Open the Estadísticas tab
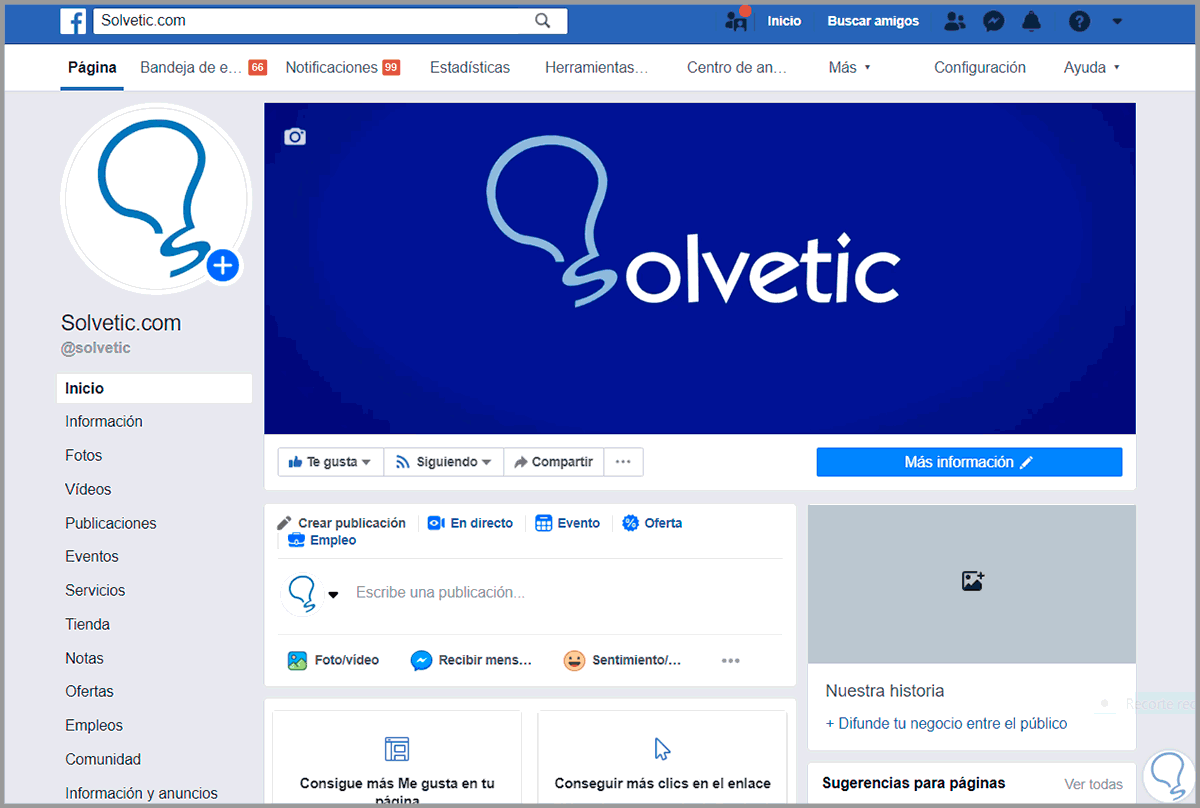The image size is (1200, 808). 470,68
